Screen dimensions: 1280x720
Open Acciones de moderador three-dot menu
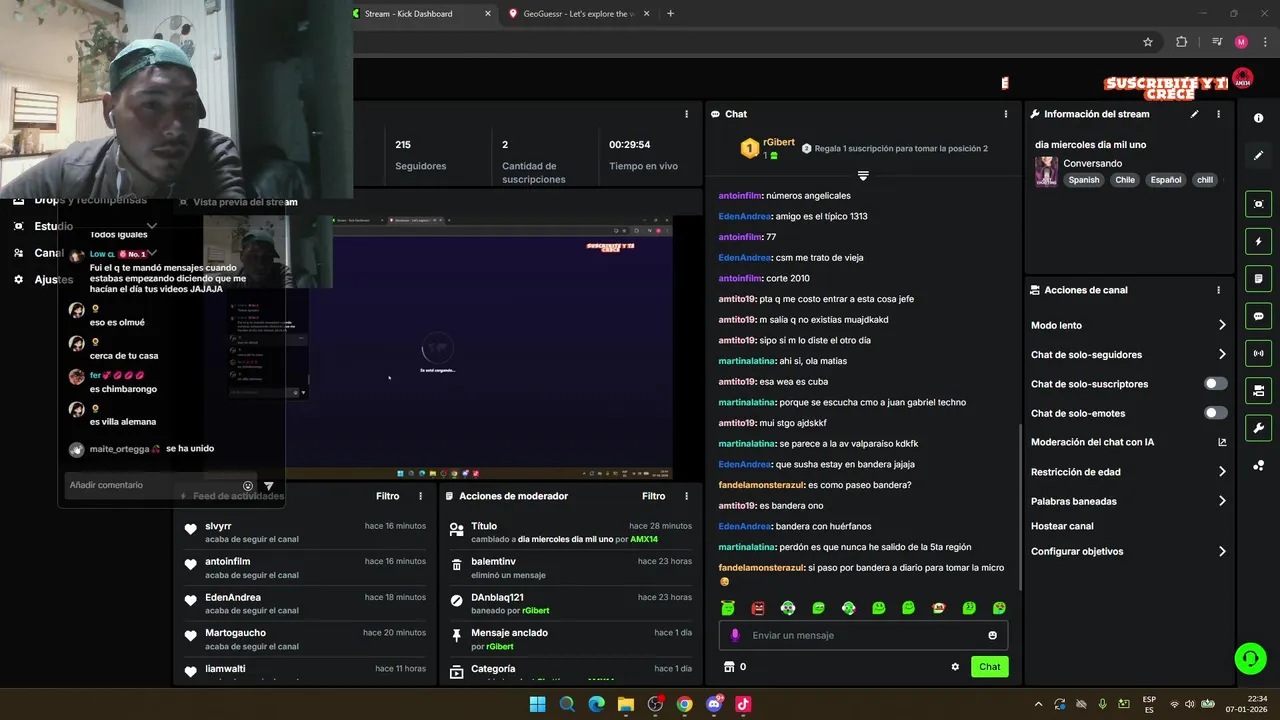tap(686, 496)
